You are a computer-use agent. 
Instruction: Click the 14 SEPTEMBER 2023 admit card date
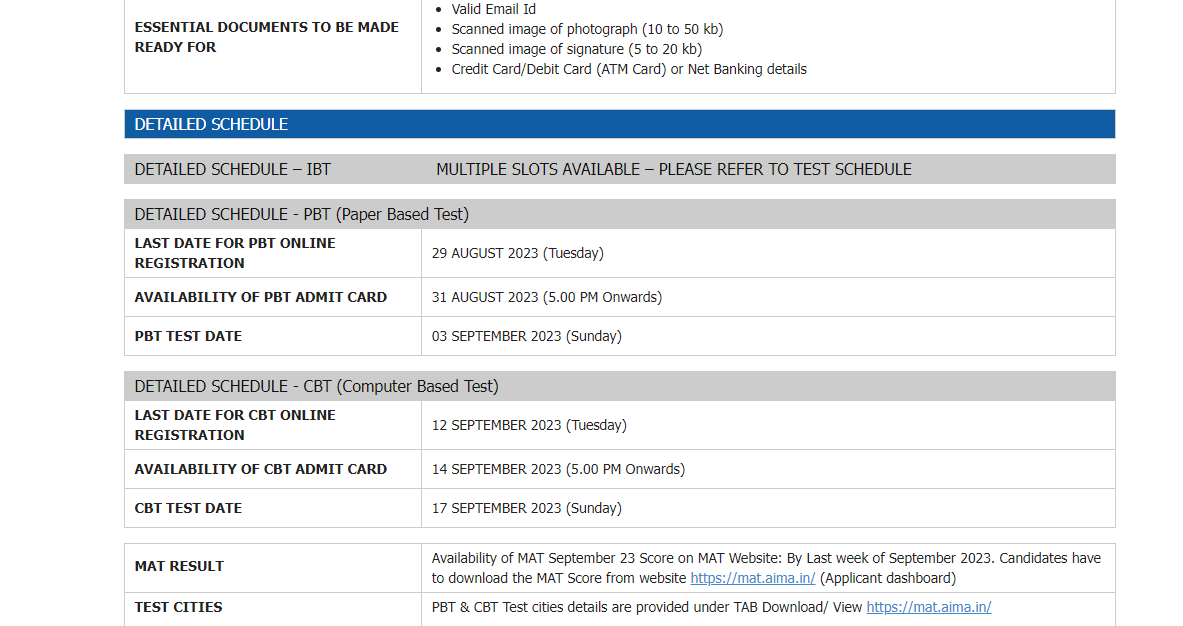tap(558, 469)
